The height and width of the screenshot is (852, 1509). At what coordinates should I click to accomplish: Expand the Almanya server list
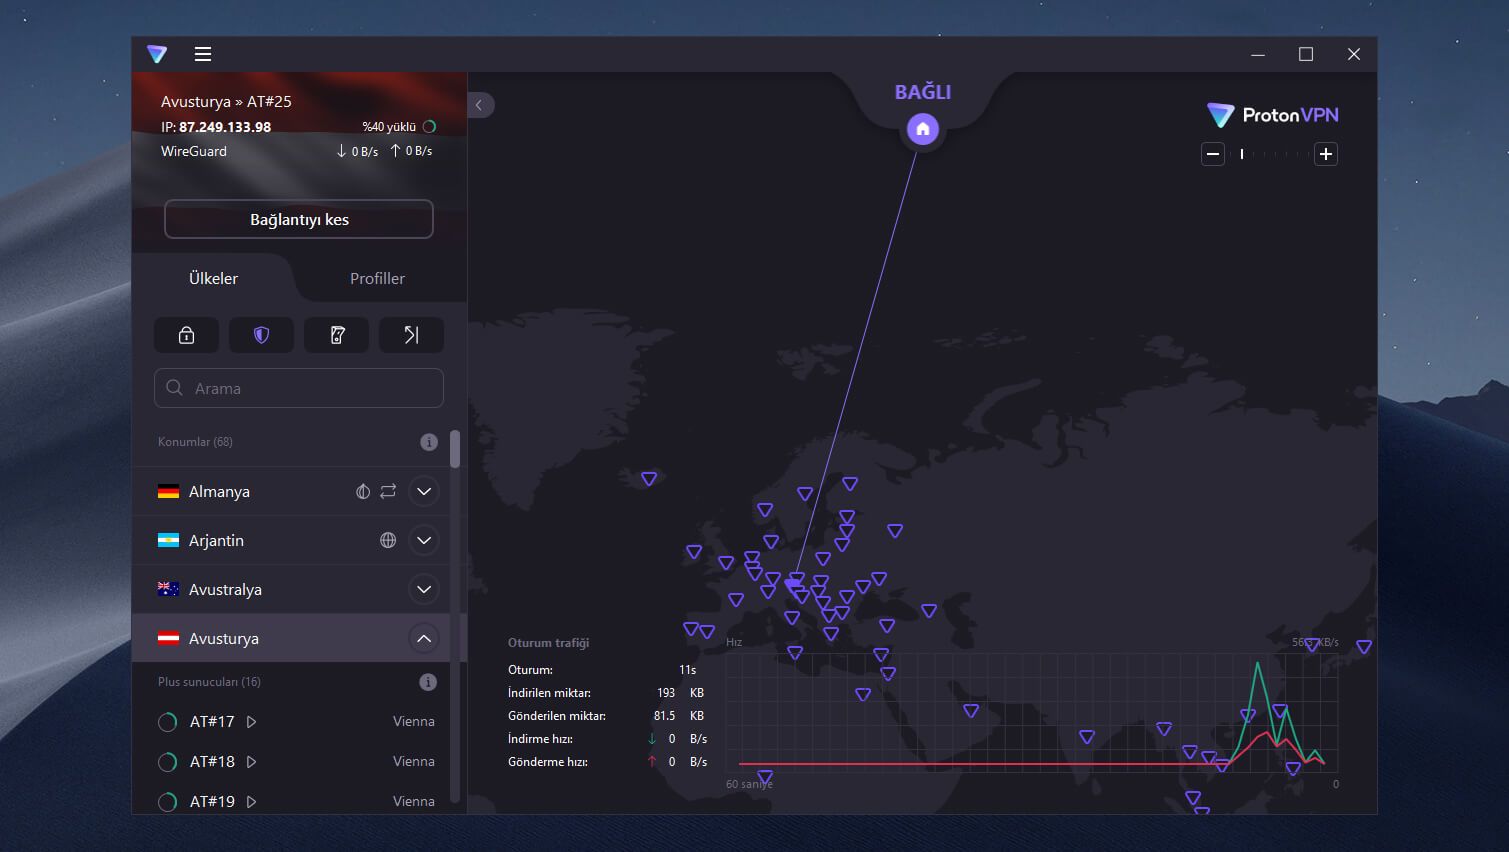pyautogui.click(x=424, y=491)
